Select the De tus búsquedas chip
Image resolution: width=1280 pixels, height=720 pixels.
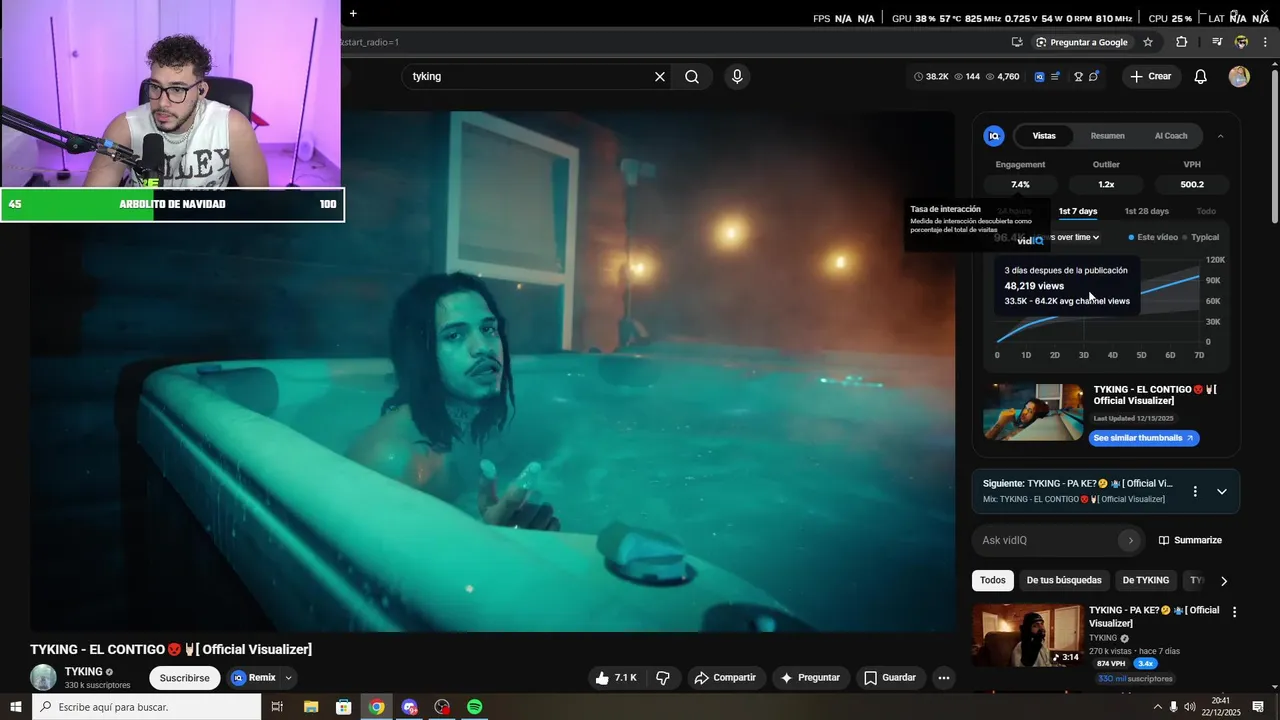click(1064, 581)
